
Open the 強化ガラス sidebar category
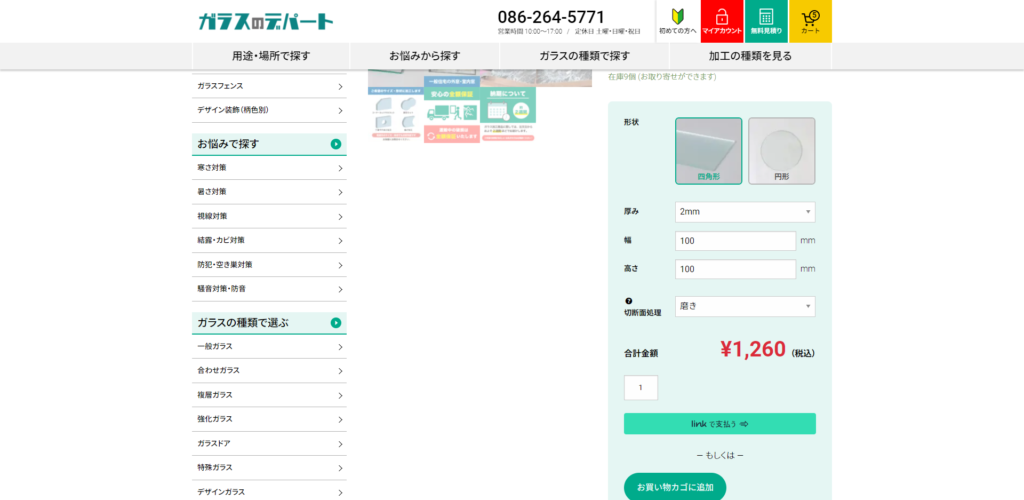269,419
